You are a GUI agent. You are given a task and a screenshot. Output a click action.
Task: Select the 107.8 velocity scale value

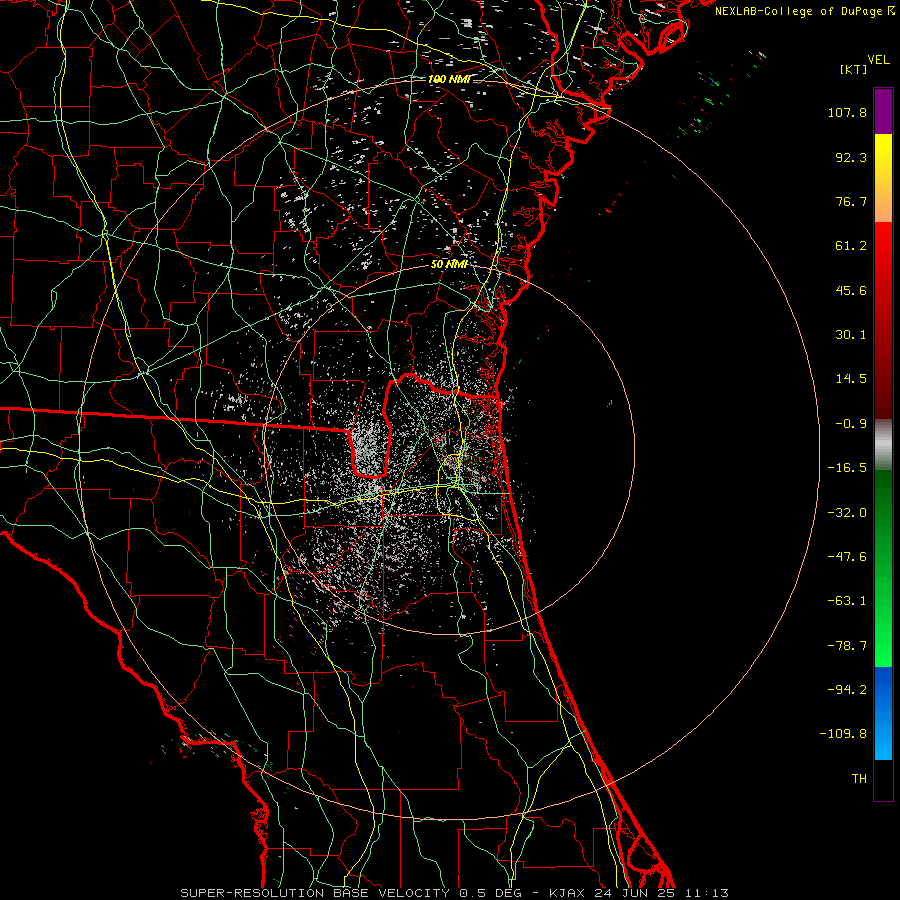coord(847,112)
